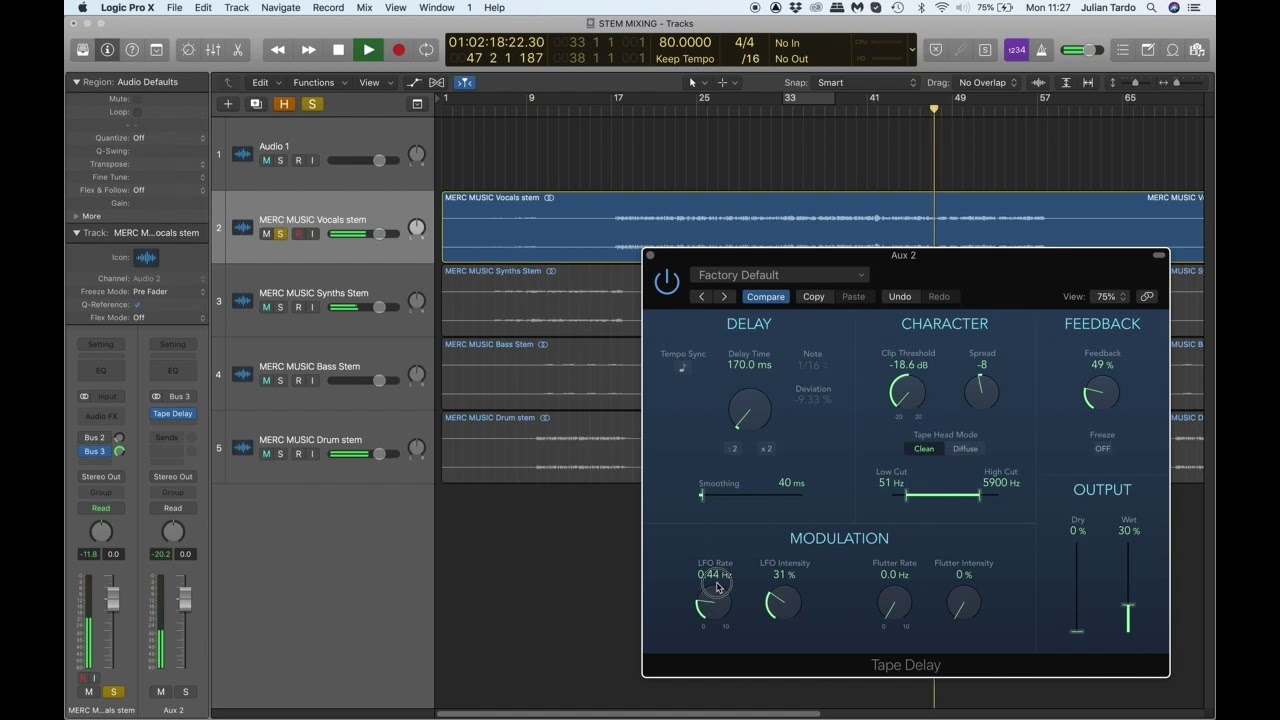Toggle Cycle mode in transport
This screenshot has width=1280, height=720.
pyautogui.click(x=427, y=50)
